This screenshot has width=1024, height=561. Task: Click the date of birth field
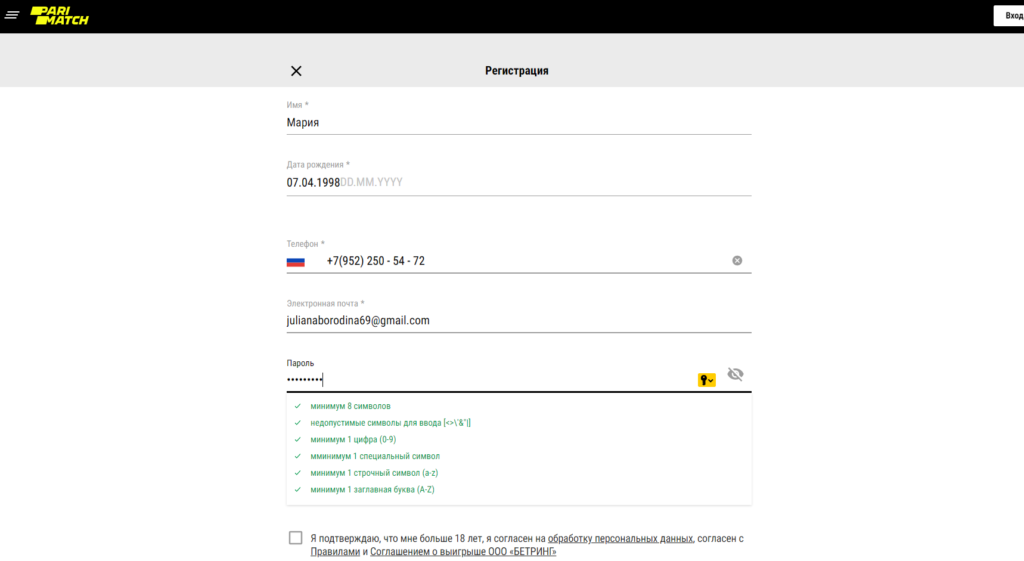(x=519, y=182)
